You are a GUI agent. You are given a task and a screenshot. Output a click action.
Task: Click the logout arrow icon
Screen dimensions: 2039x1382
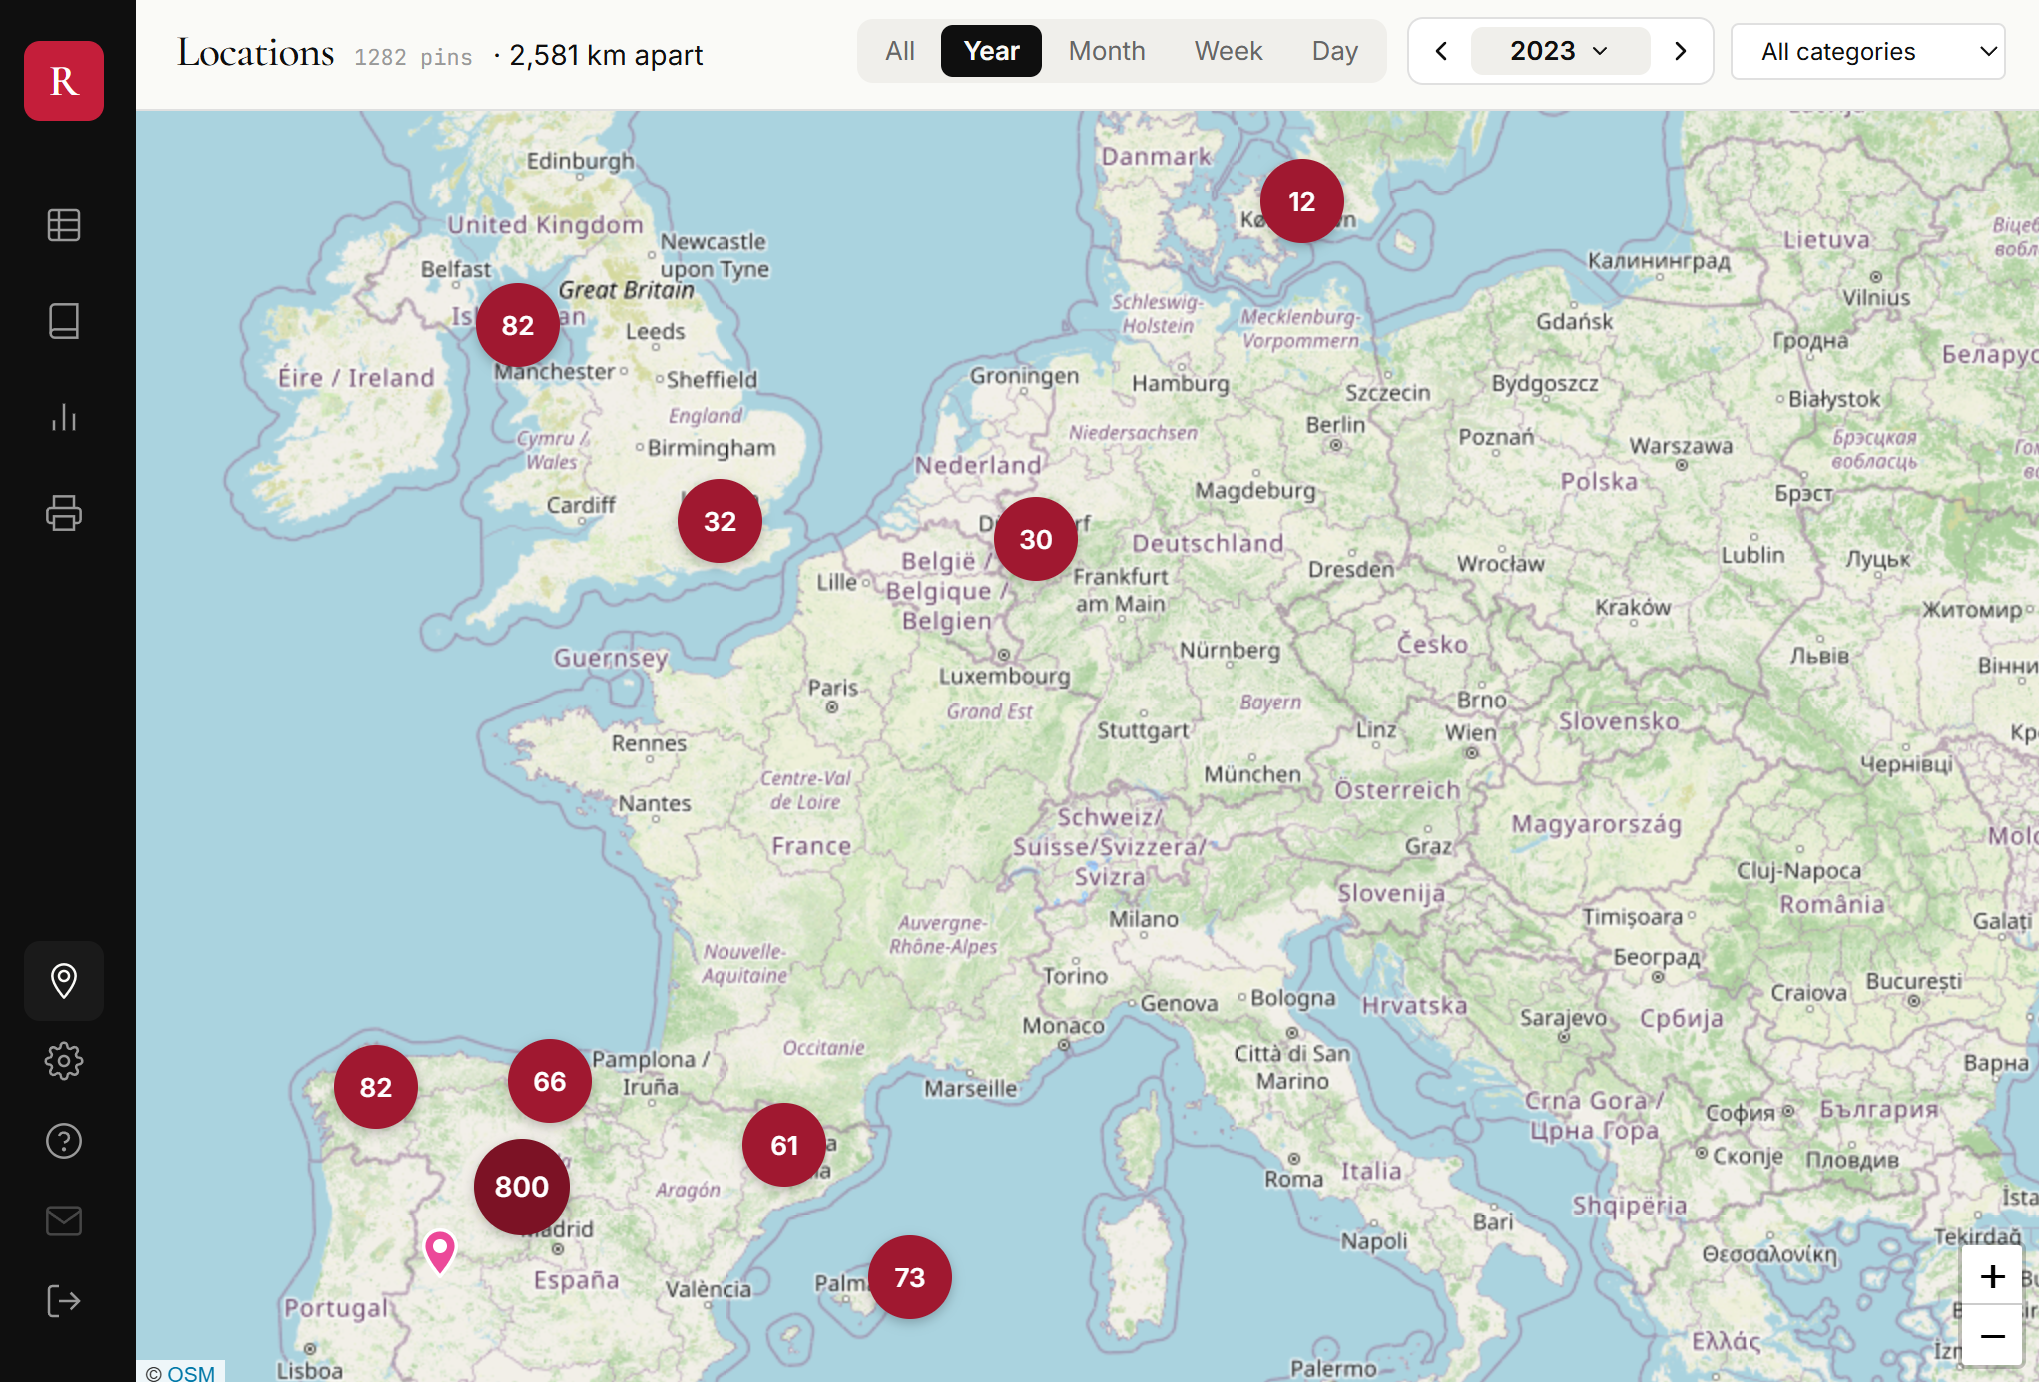click(64, 1301)
